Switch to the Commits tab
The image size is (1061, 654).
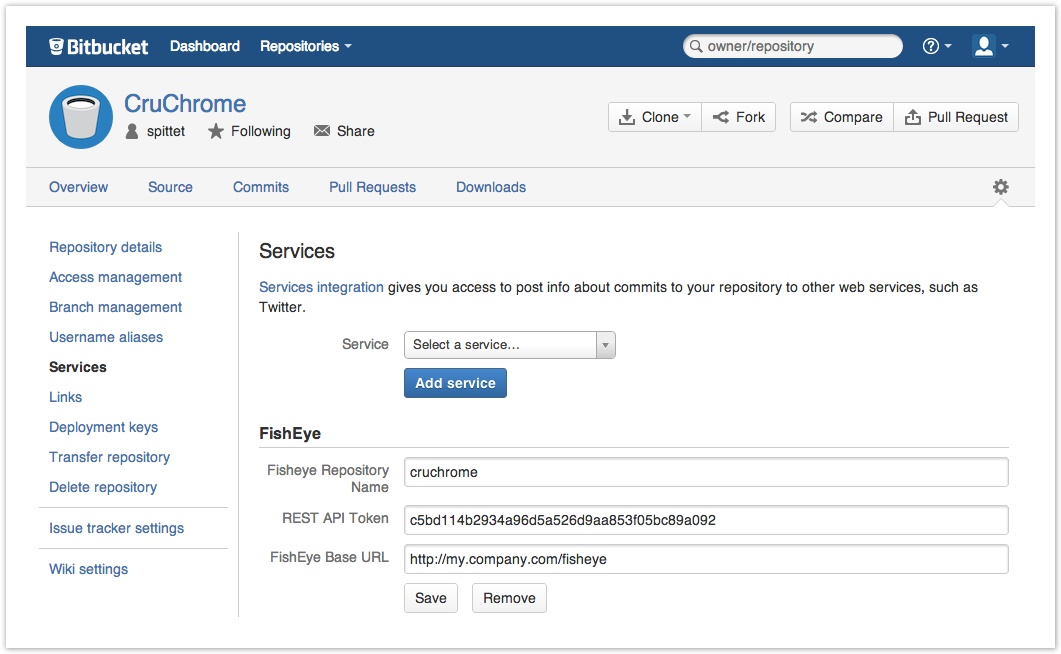(261, 187)
